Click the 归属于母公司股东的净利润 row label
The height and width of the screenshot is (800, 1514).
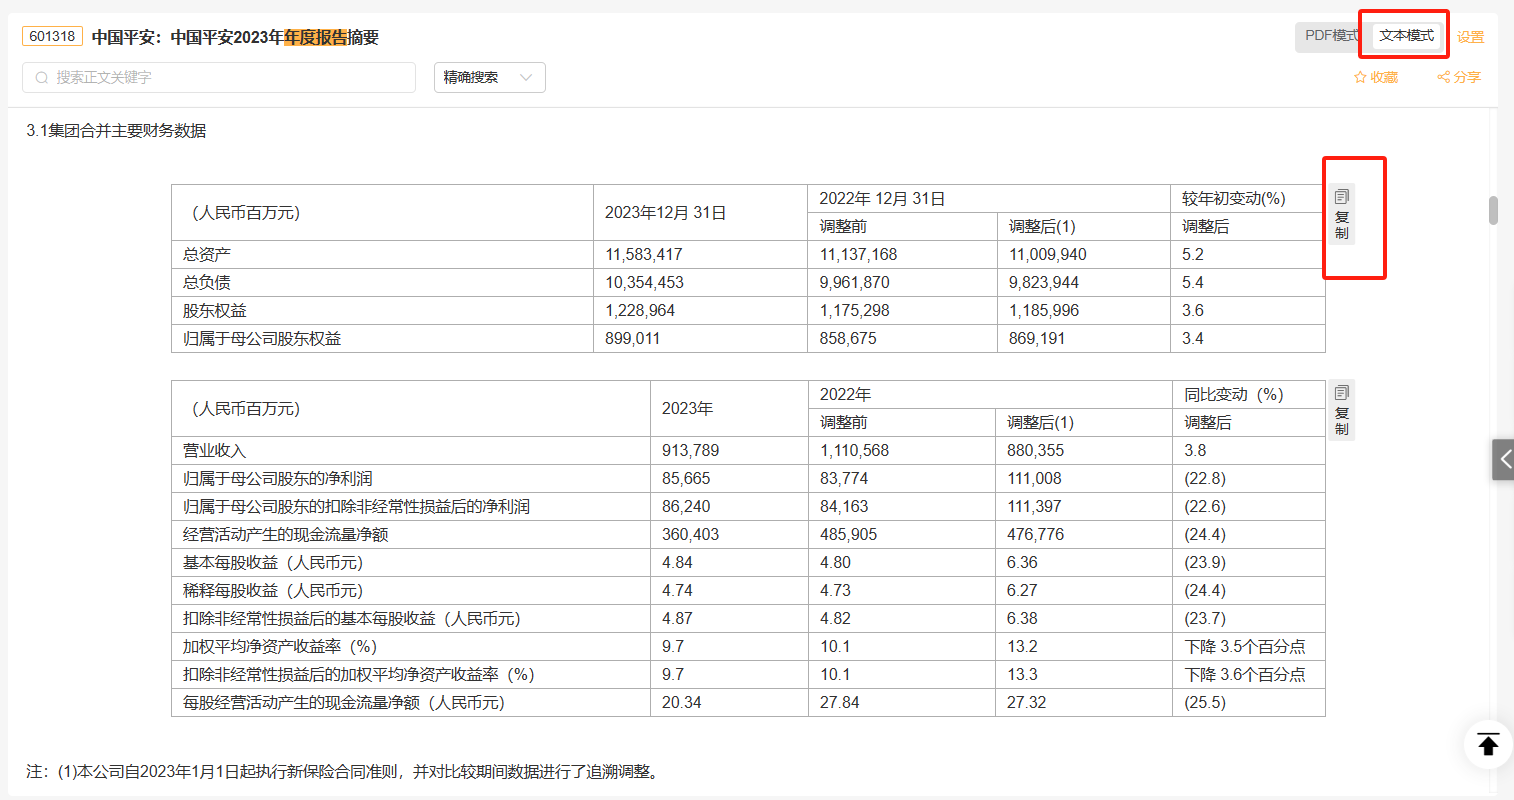(277, 478)
